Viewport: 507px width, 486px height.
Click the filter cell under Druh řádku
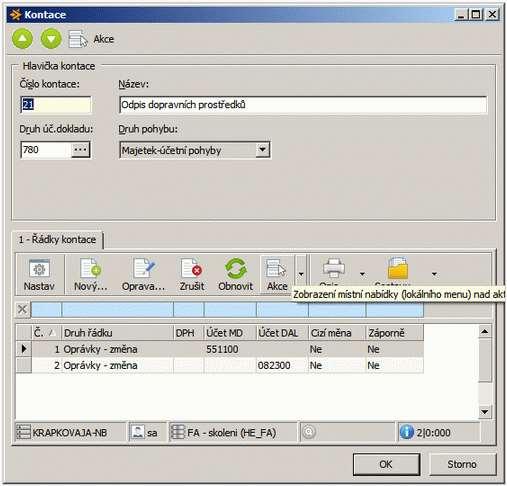117,309
